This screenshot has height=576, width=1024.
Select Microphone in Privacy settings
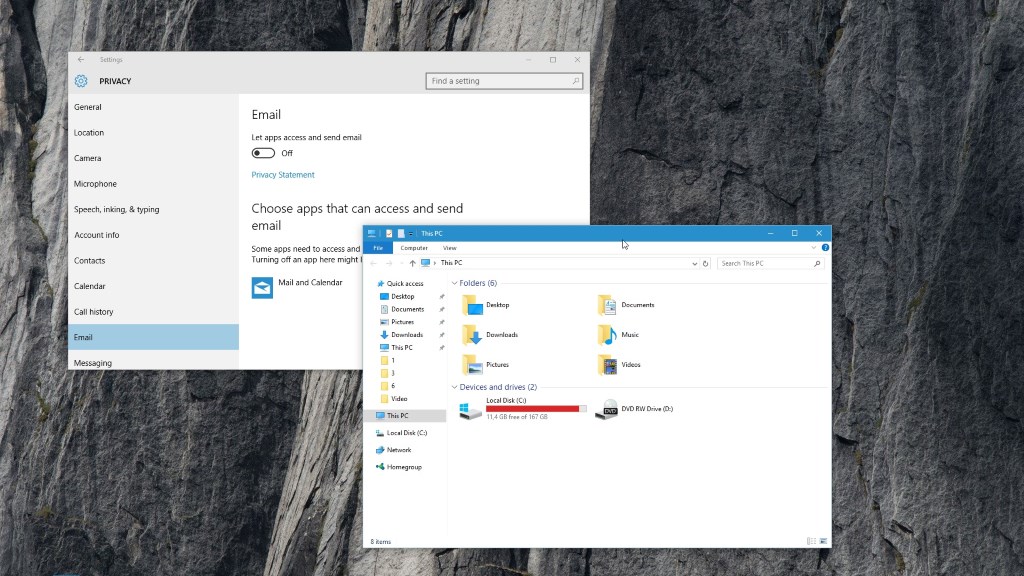pos(153,184)
